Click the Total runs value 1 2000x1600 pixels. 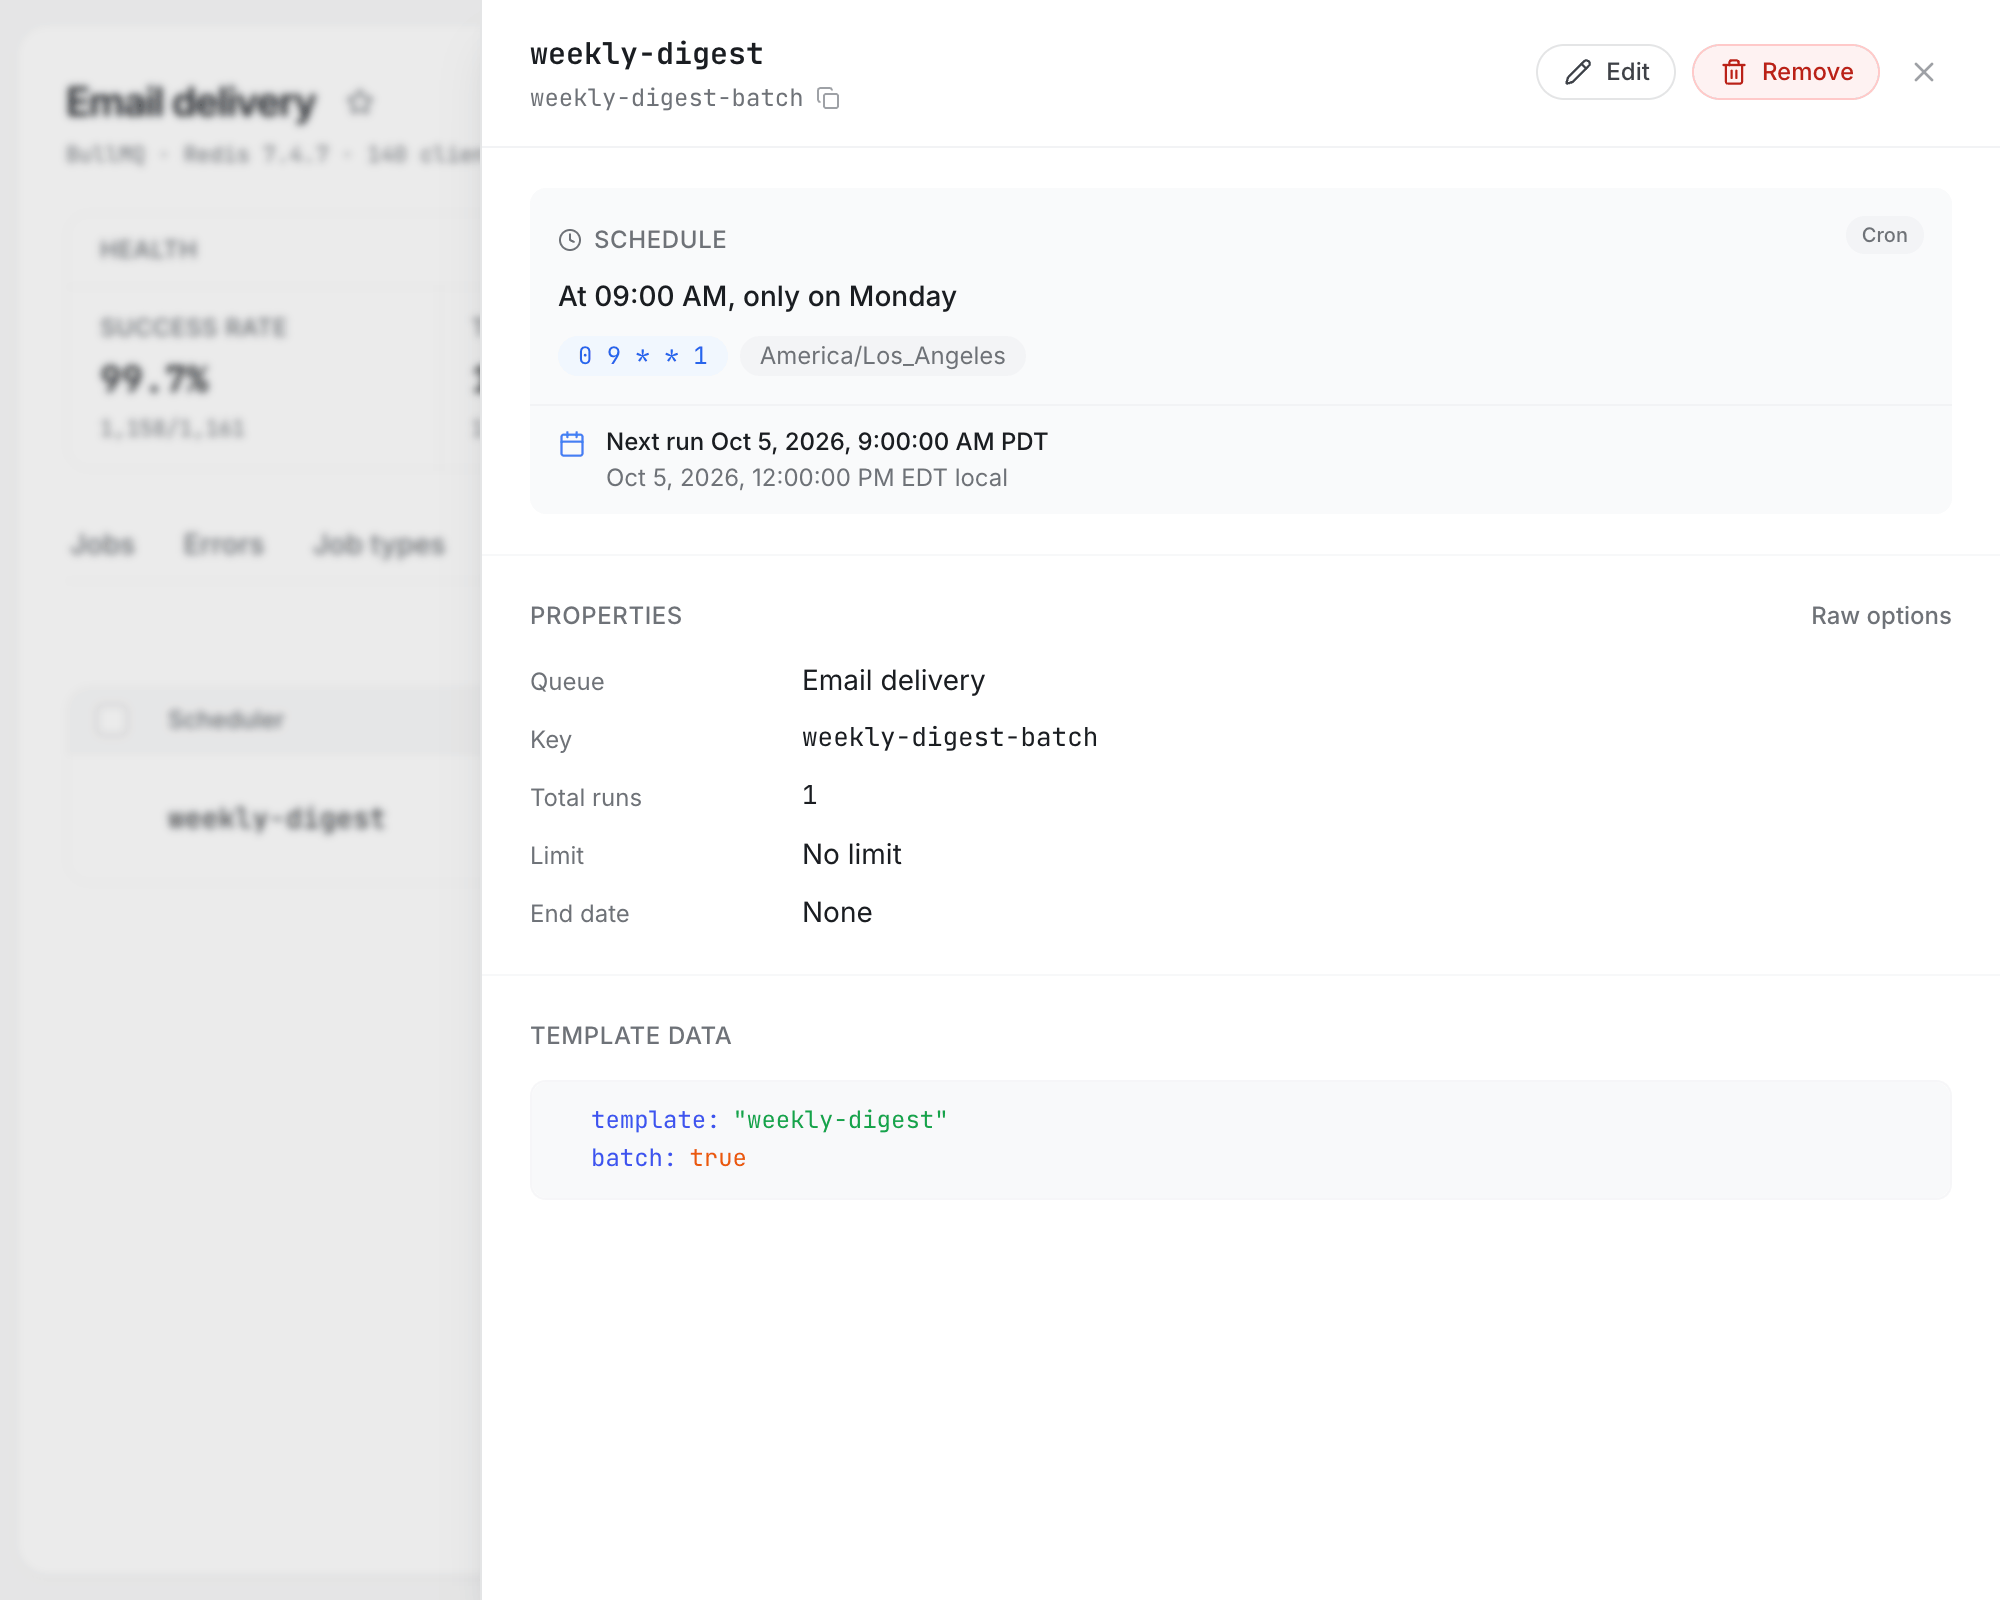(x=810, y=796)
